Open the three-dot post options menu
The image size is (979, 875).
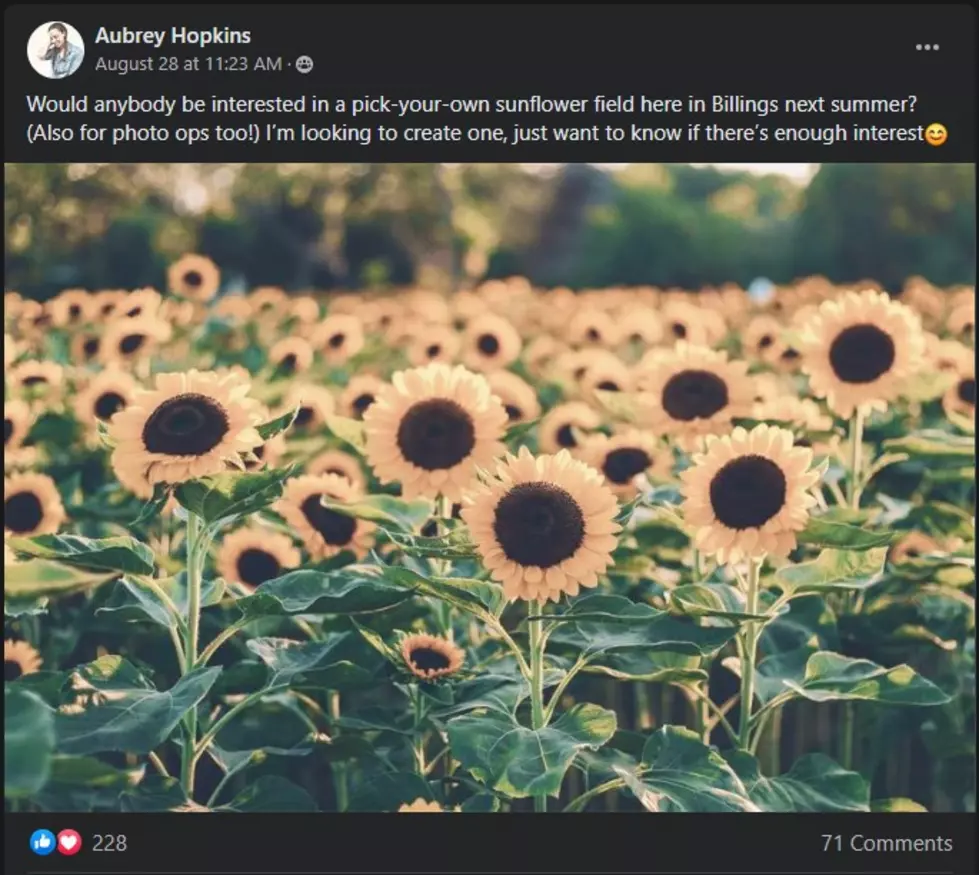point(927,47)
